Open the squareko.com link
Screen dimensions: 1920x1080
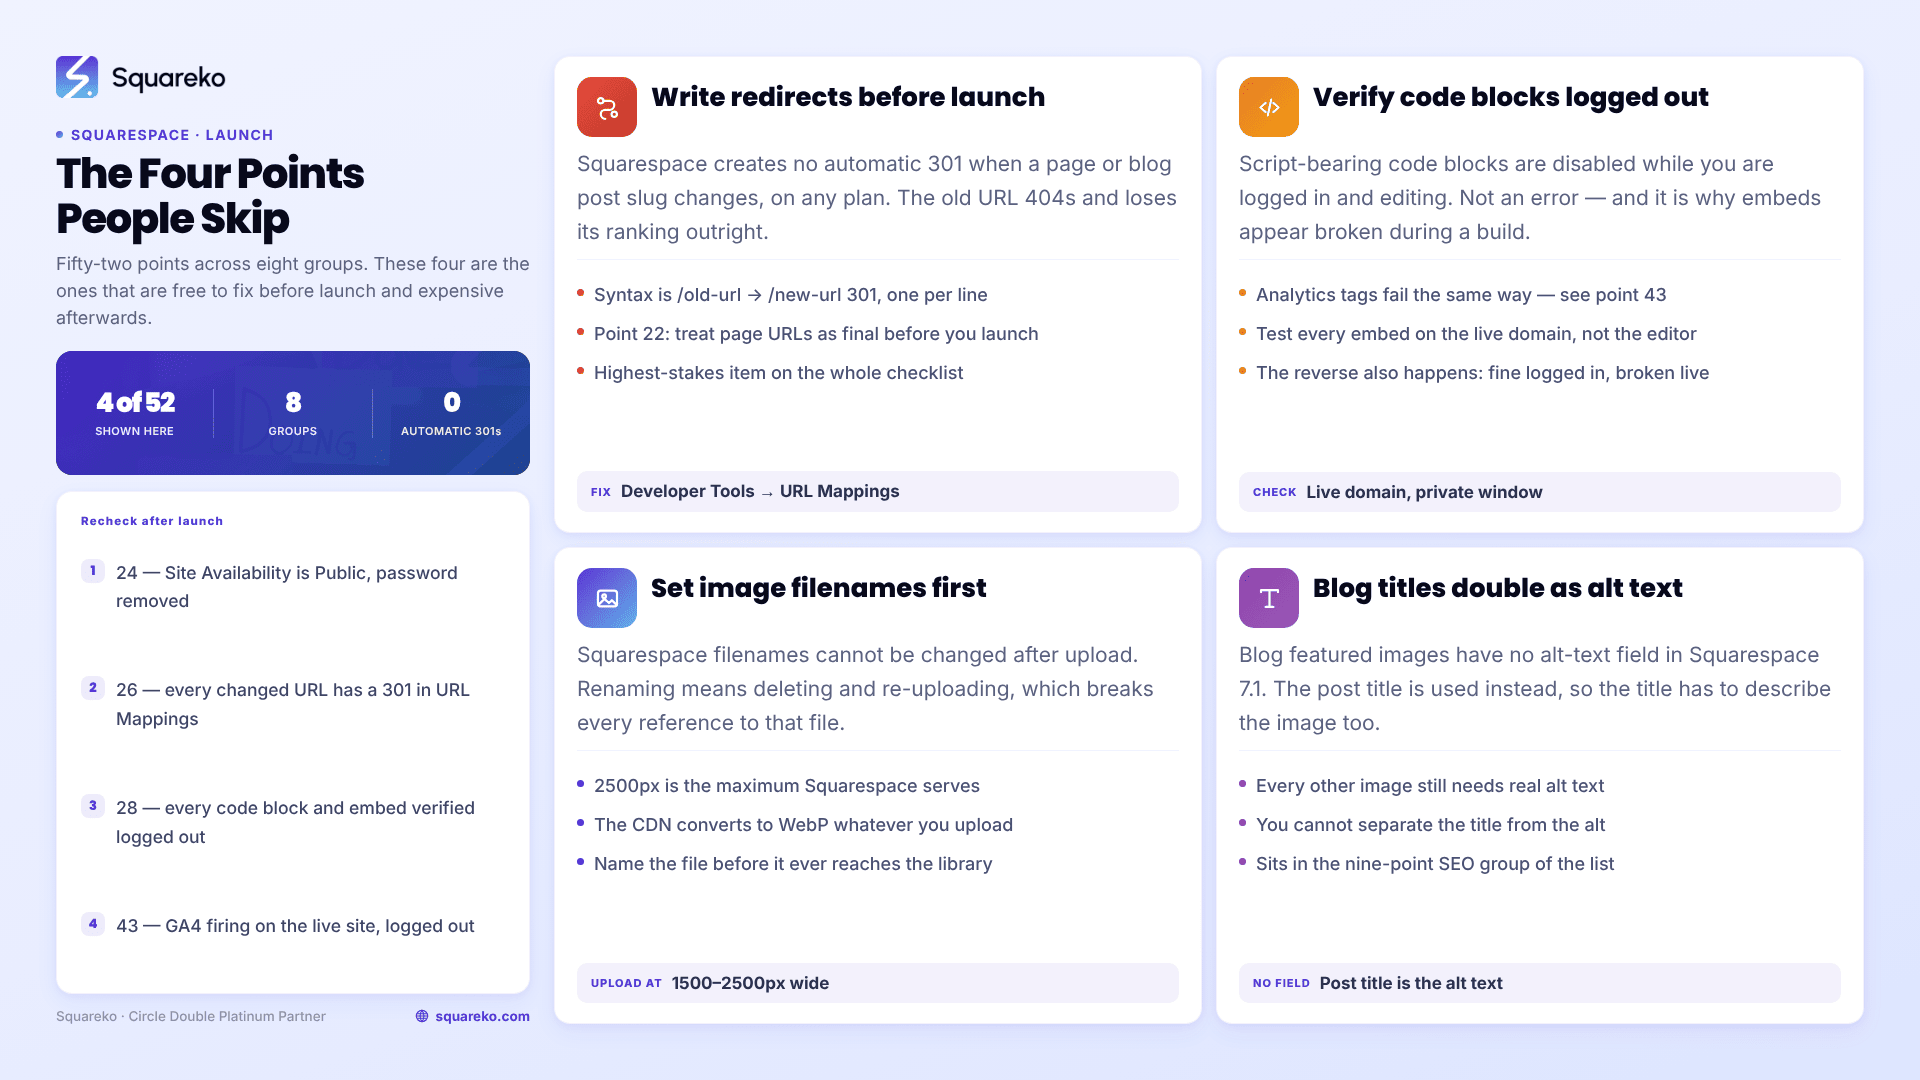(482, 1016)
